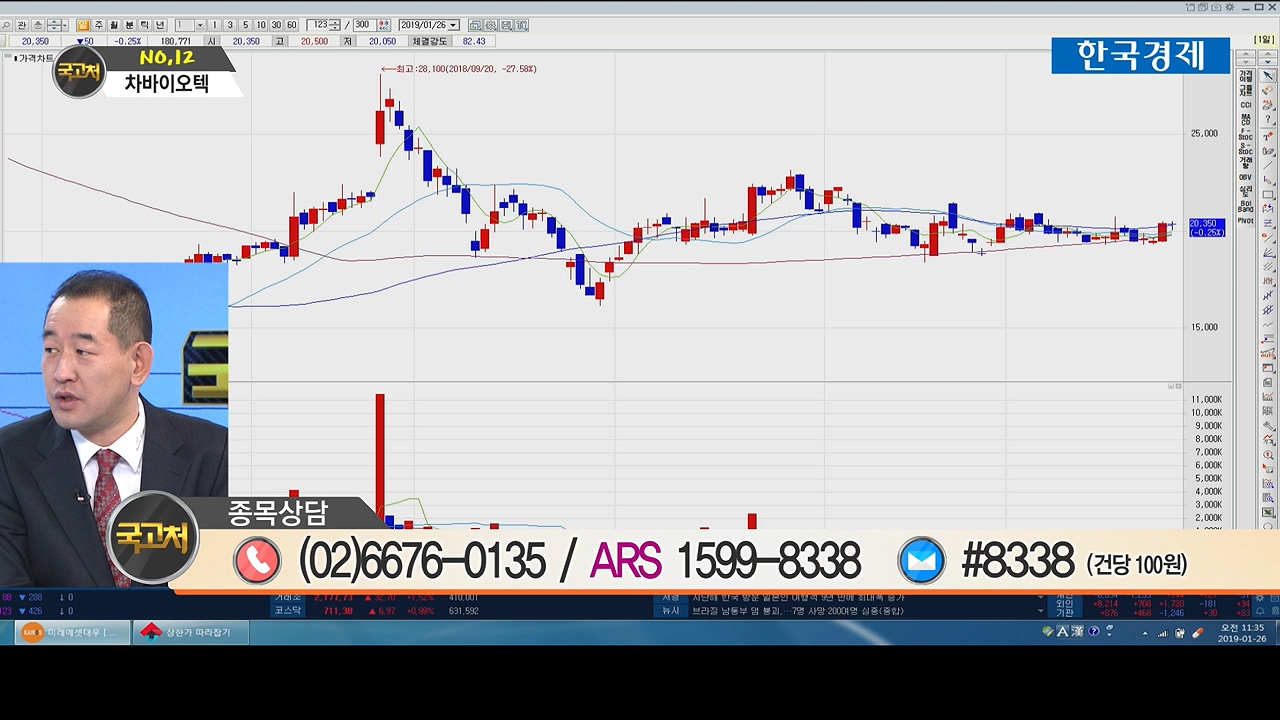Select the MACD indicator in the side list
1280x720 pixels.
tap(1246, 120)
